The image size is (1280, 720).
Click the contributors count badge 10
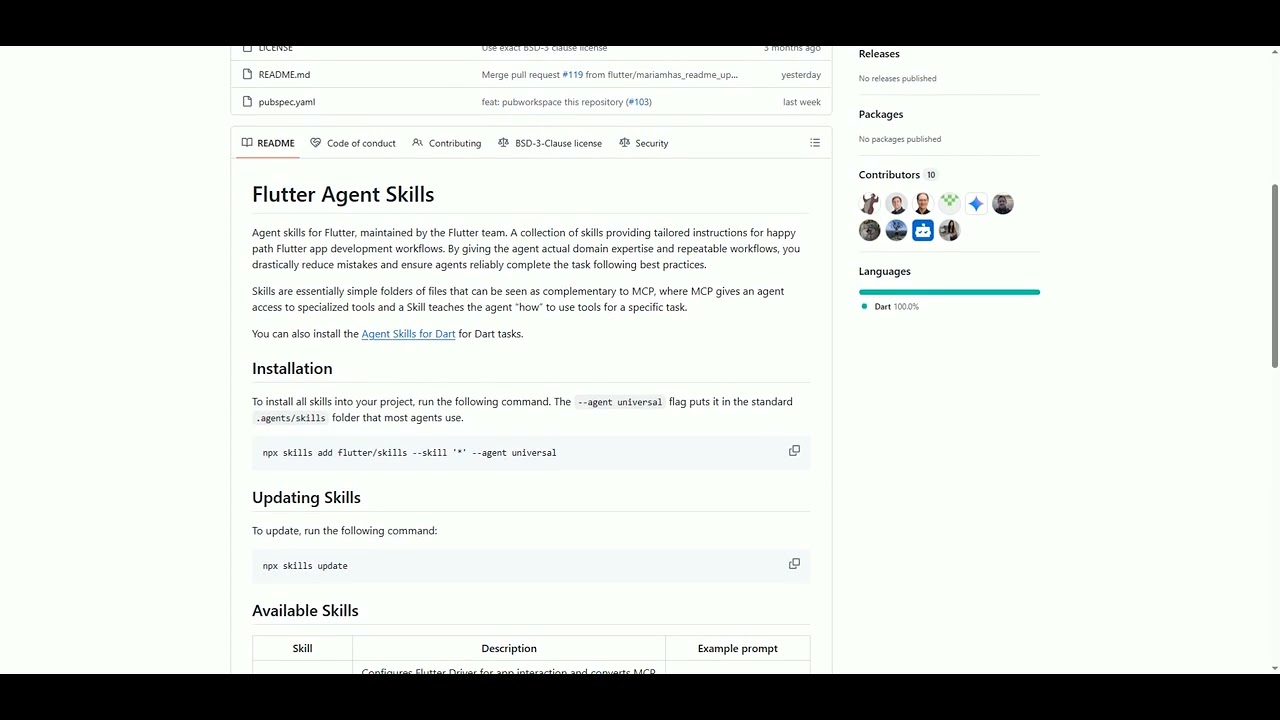(931, 175)
